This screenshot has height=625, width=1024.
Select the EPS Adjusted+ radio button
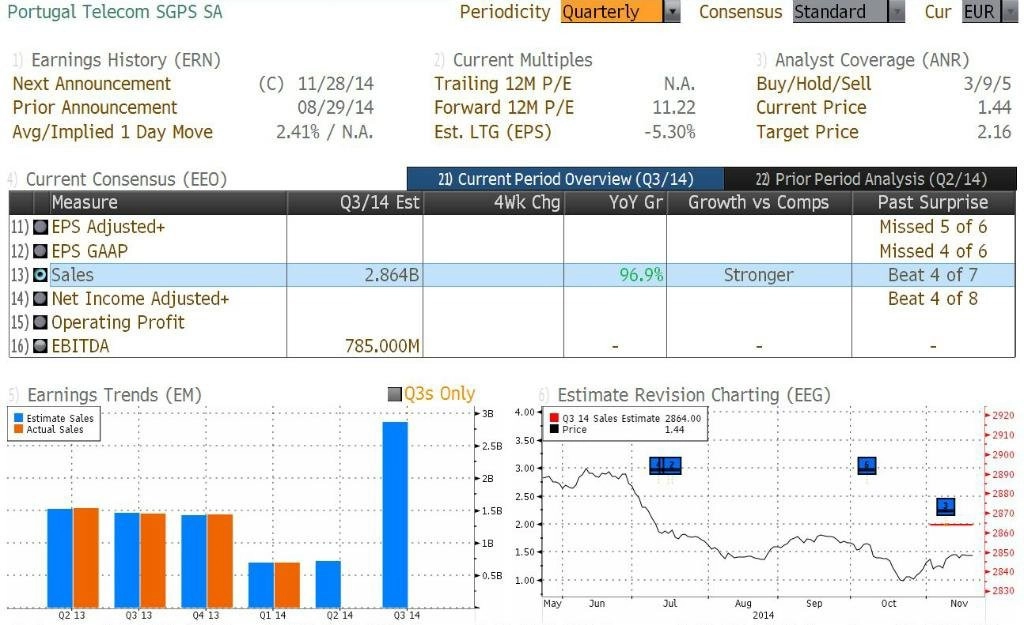pos(40,227)
